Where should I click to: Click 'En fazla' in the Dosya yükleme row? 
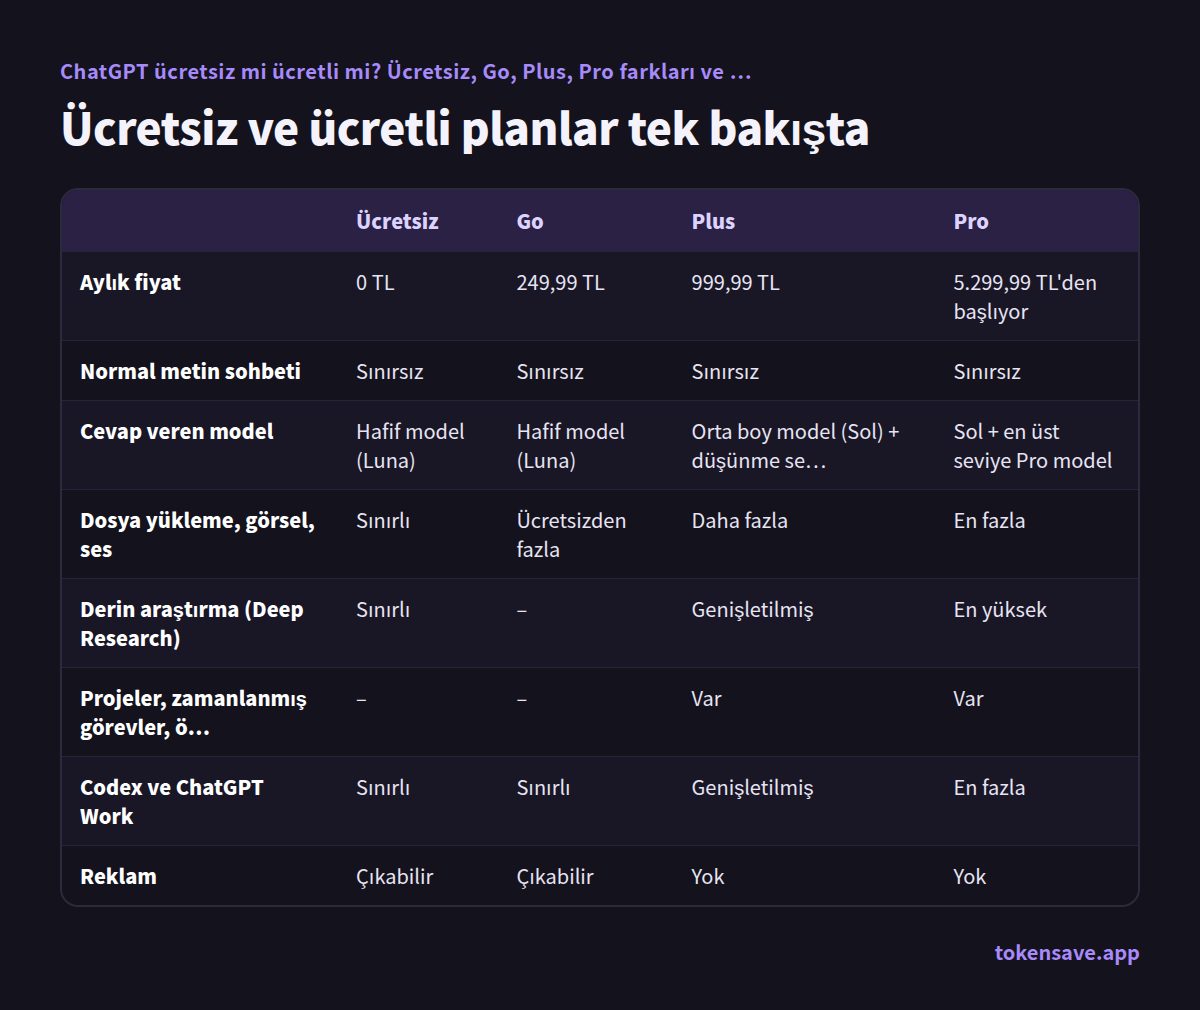click(989, 521)
